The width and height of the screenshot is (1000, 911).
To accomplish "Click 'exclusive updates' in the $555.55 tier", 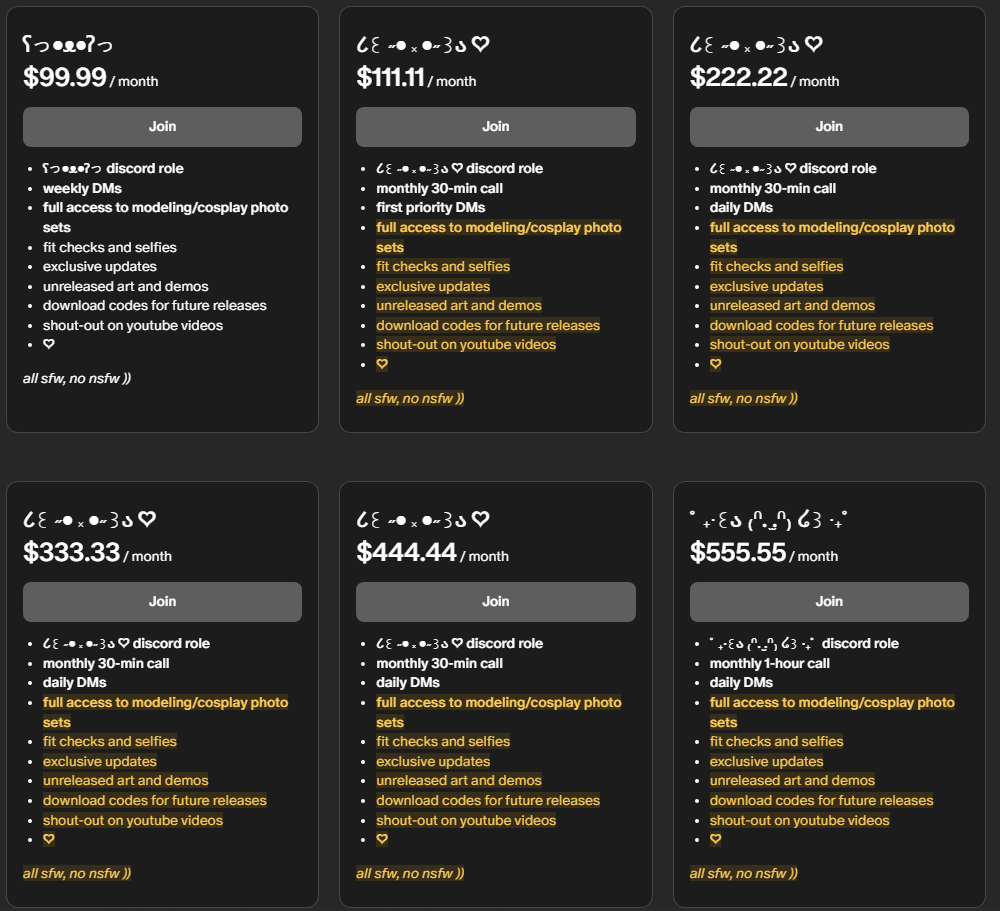I will 767,762.
